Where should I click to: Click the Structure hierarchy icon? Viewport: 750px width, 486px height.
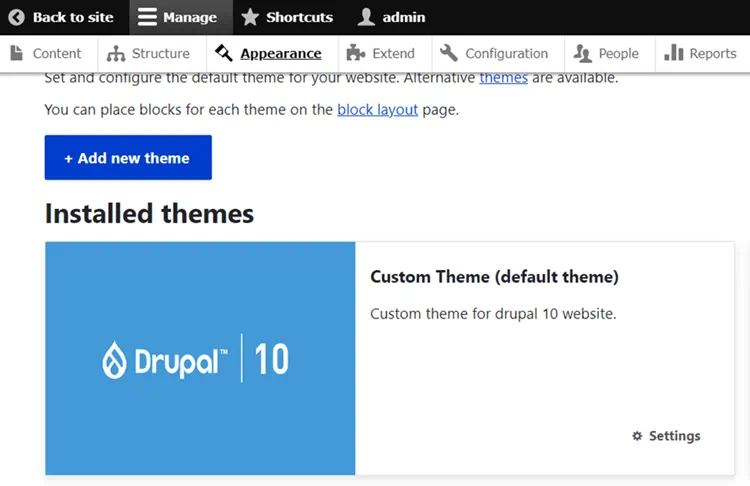point(116,53)
